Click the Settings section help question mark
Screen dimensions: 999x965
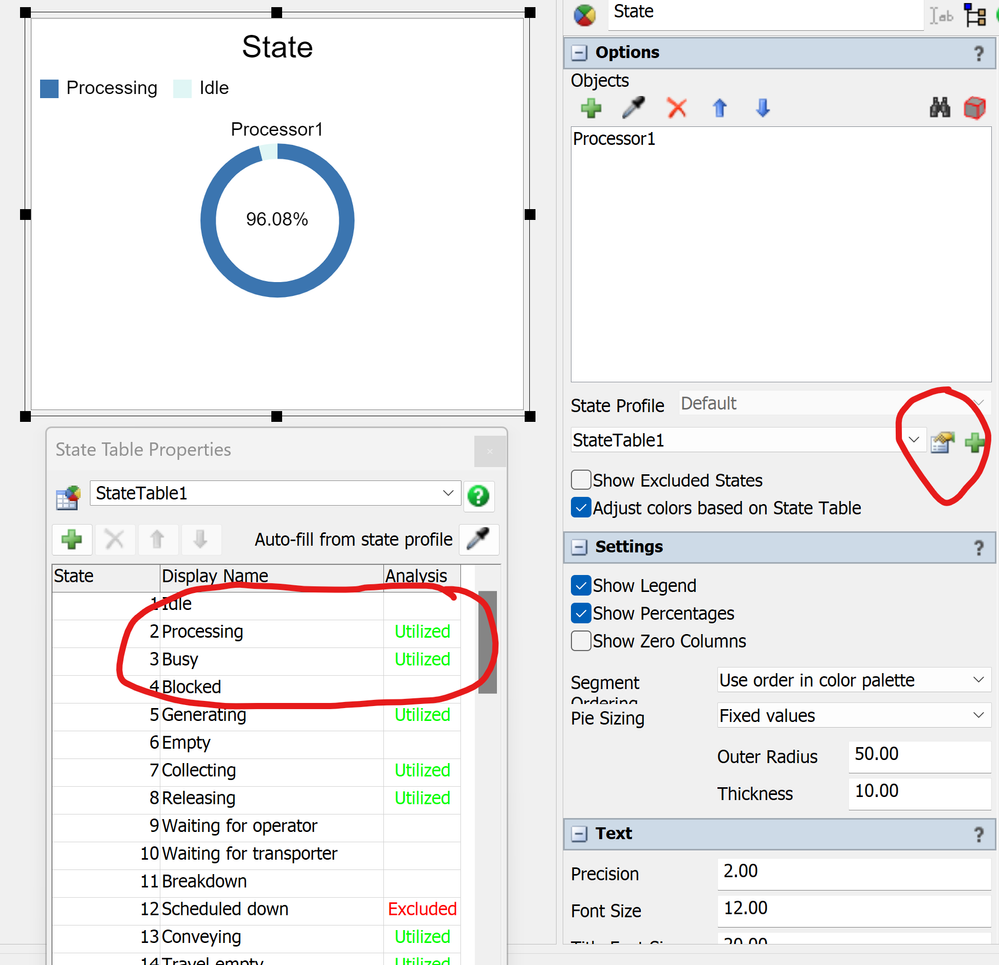click(979, 548)
